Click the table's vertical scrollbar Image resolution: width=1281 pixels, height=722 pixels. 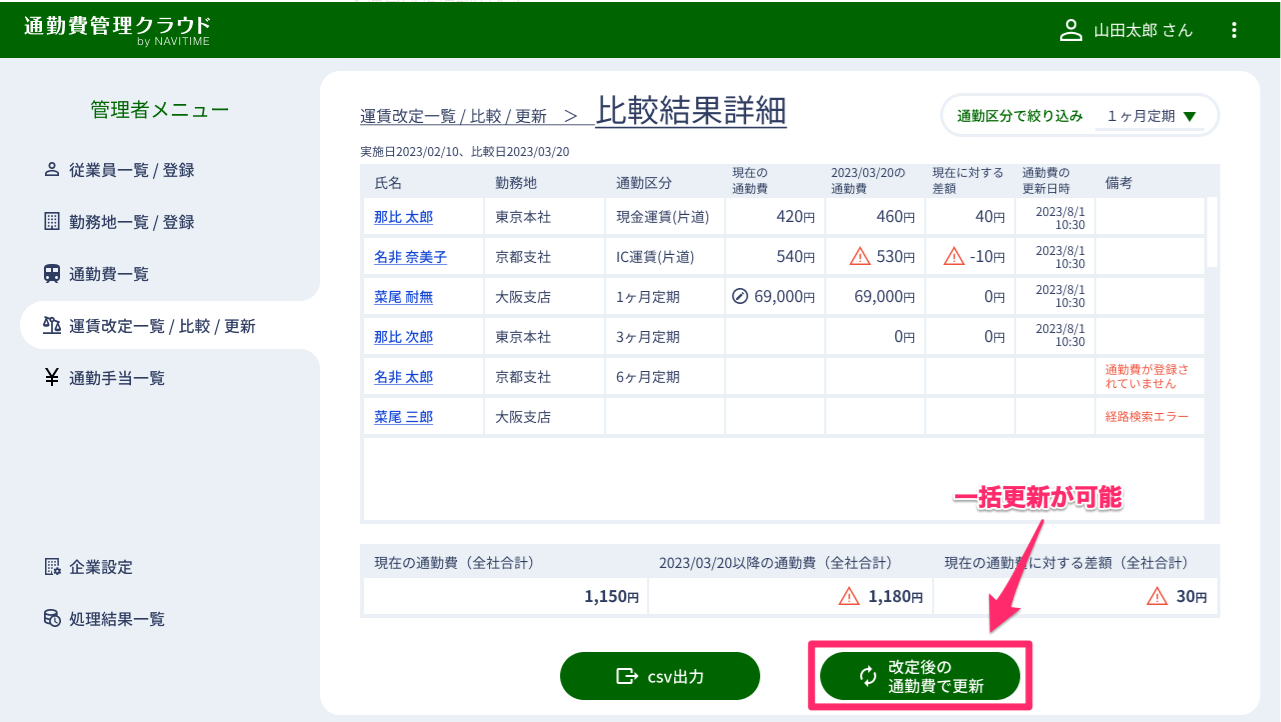click(1212, 232)
